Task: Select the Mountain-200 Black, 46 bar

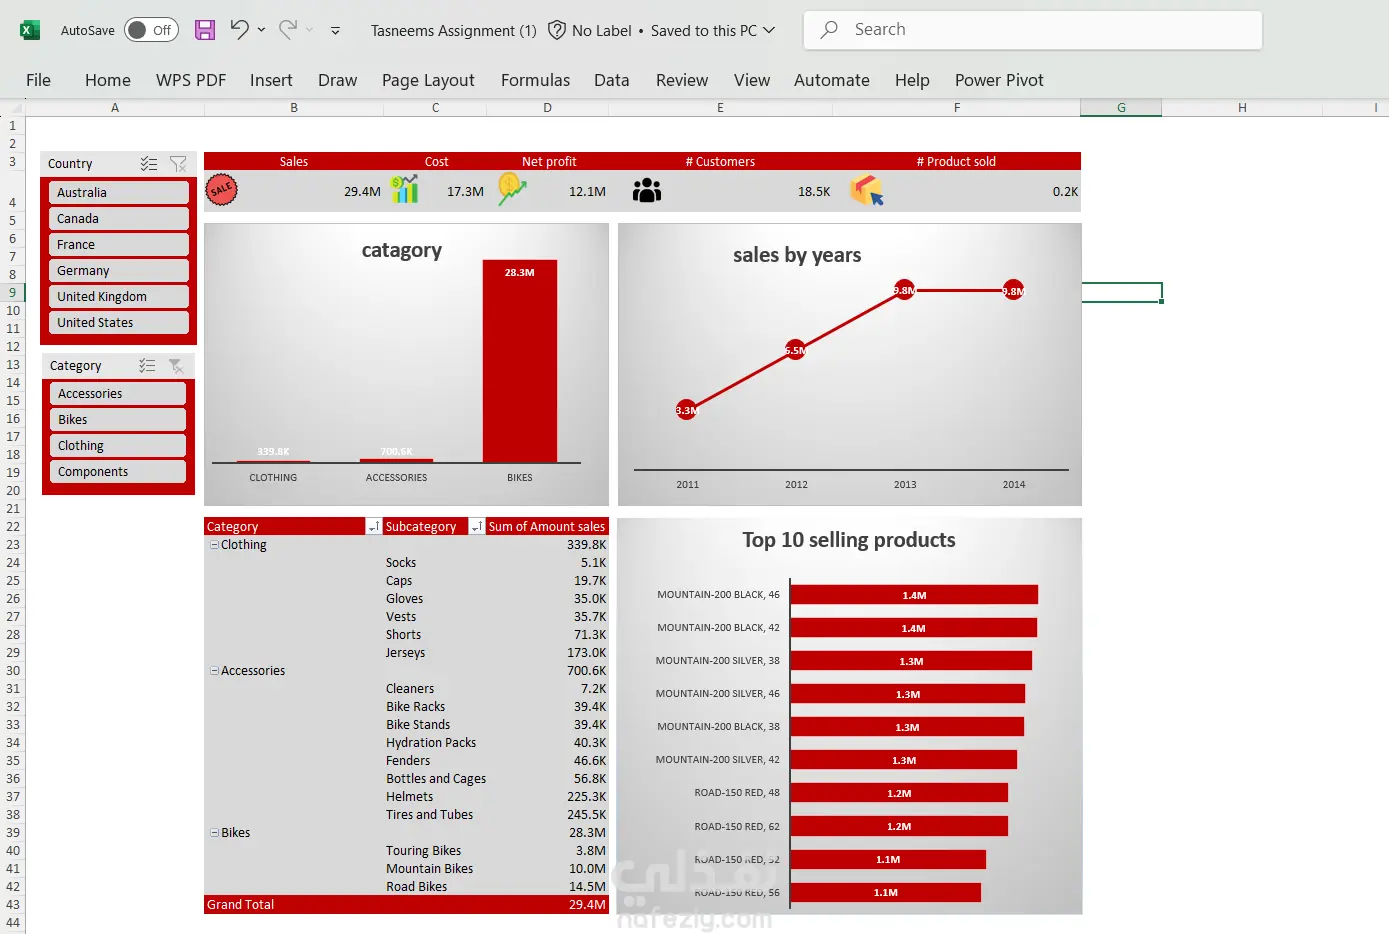Action: pyautogui.click(x=914, y=595)
